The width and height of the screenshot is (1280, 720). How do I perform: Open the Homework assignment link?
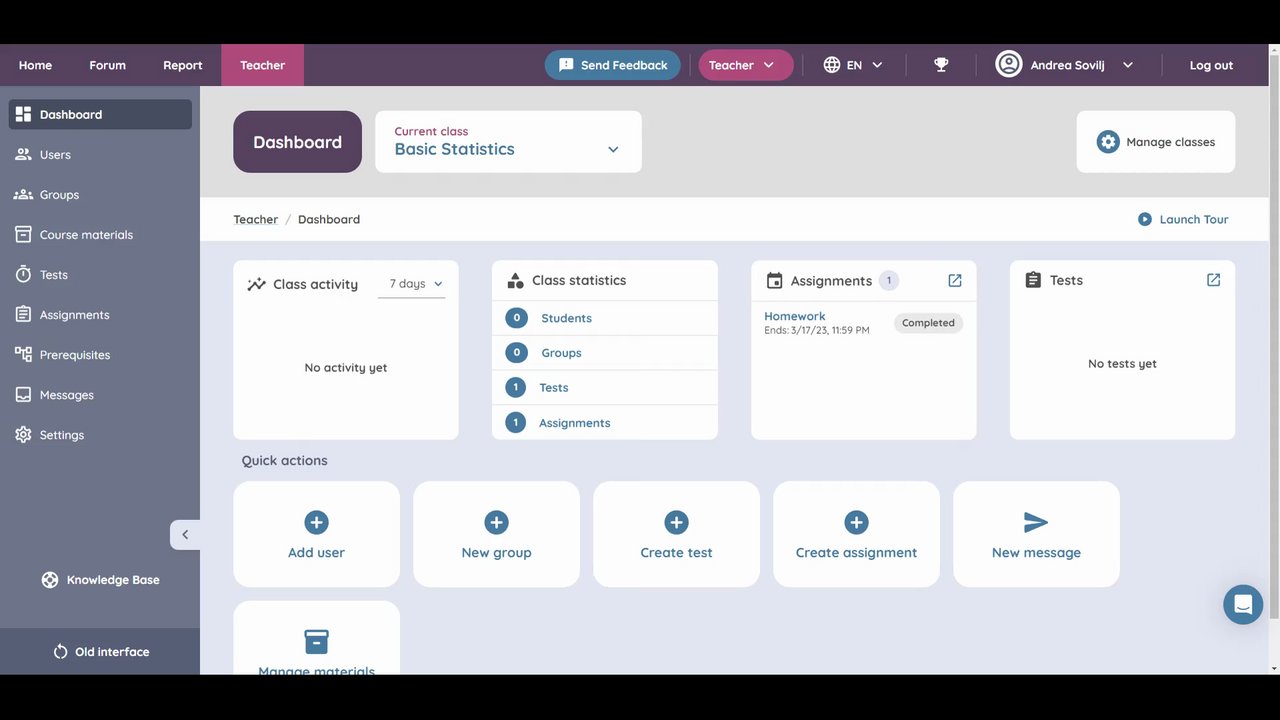pyautogui.click(x=794, y=316)
